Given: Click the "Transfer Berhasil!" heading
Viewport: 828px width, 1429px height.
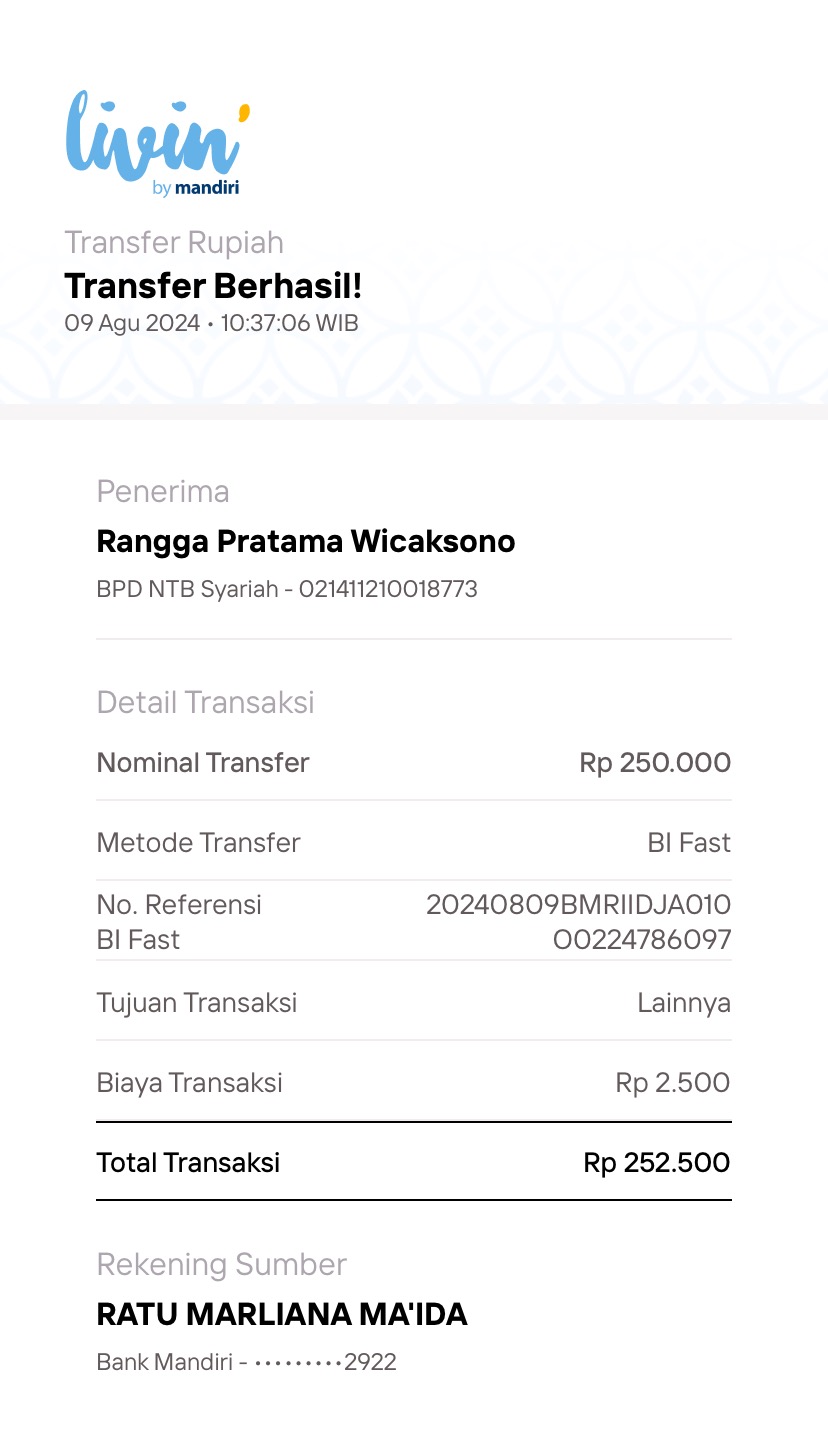Looking at the screenshot, I should 213,286.
